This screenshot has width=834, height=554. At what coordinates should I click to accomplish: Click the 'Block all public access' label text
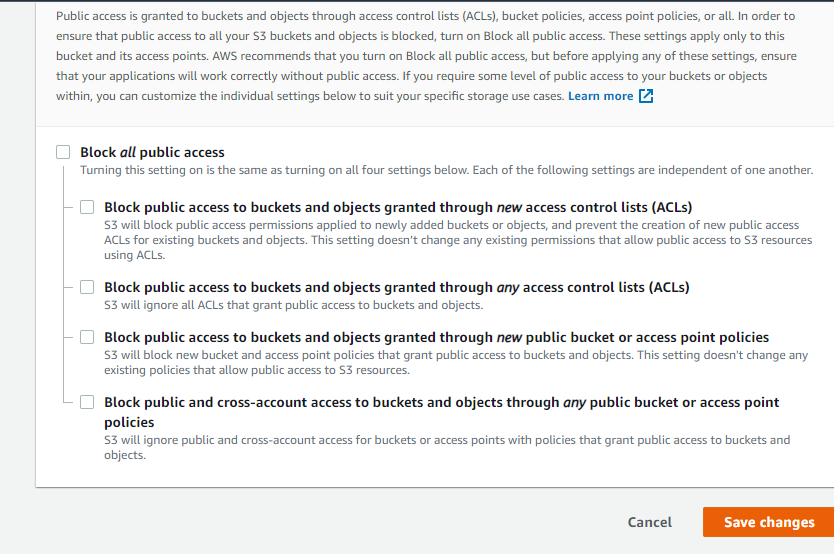[x=152, y=152]
